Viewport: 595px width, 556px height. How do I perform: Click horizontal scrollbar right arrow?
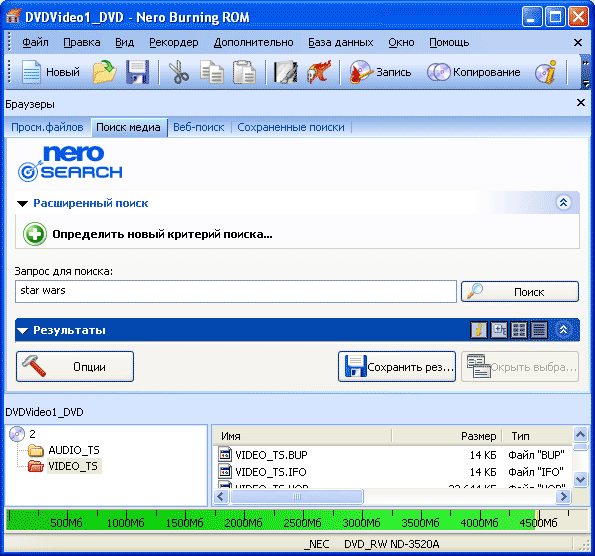564,496
